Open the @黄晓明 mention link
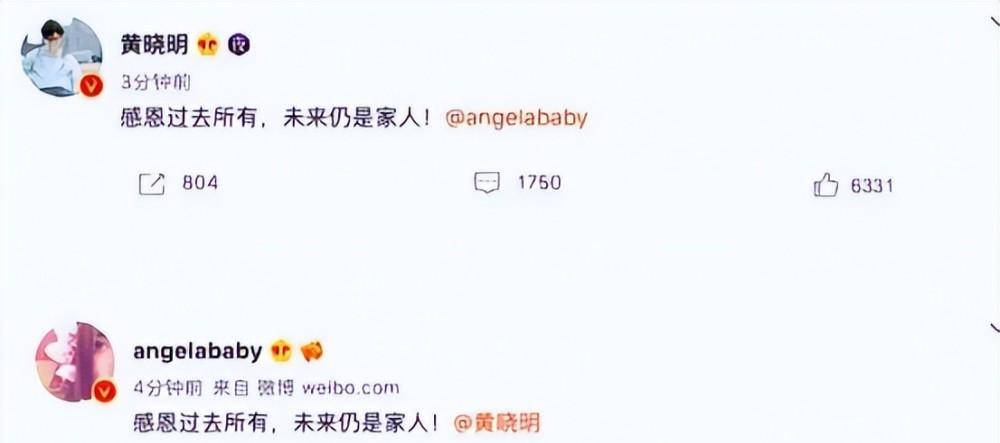1000x443 pixels. pyautogui.click(x=496, y=423)
